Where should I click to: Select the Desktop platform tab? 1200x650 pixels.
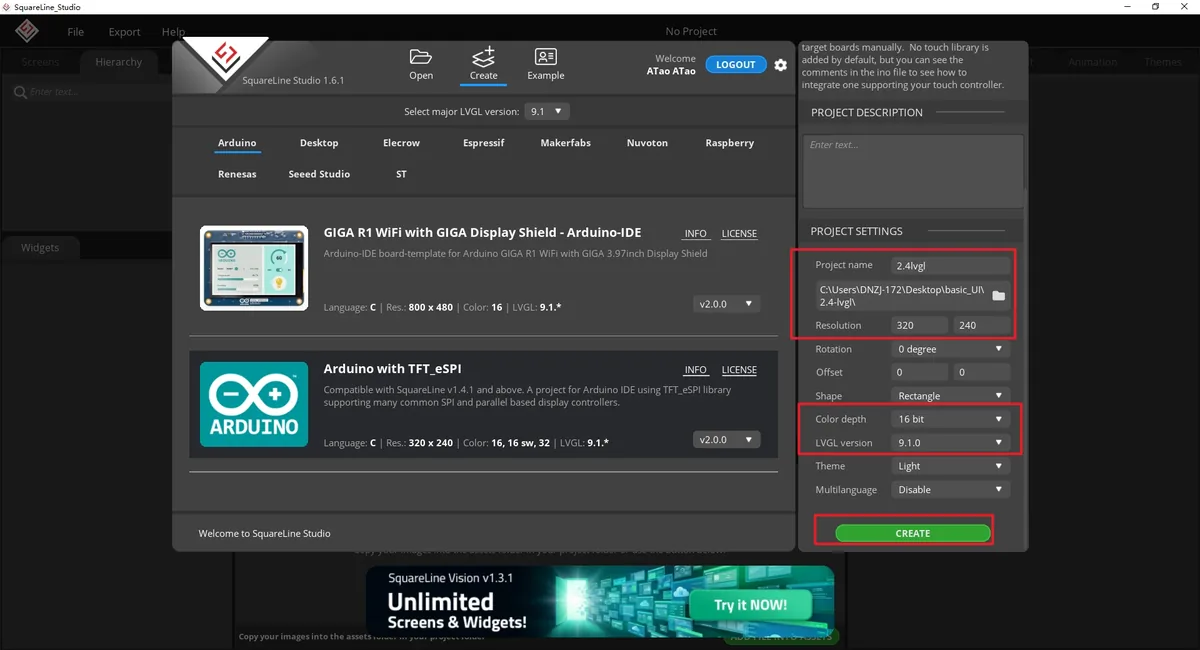(x=319, y=143)
